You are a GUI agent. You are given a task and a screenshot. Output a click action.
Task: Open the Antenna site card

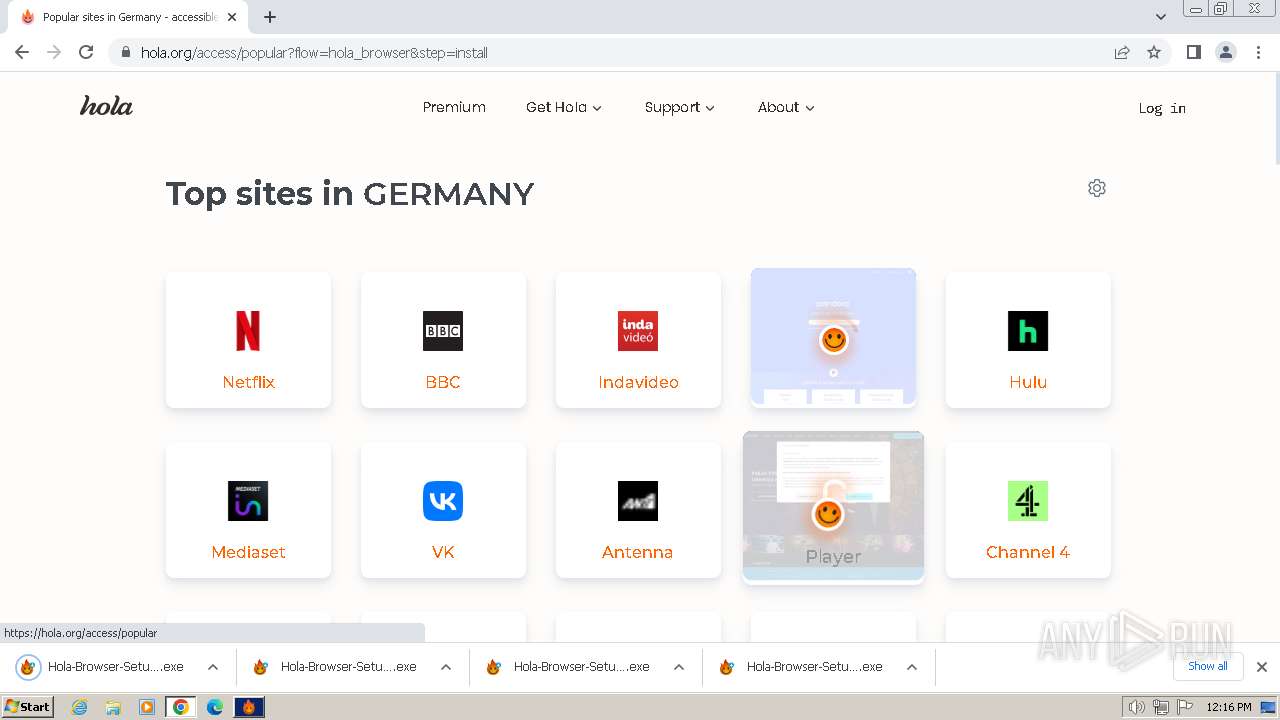click(638, 510)
